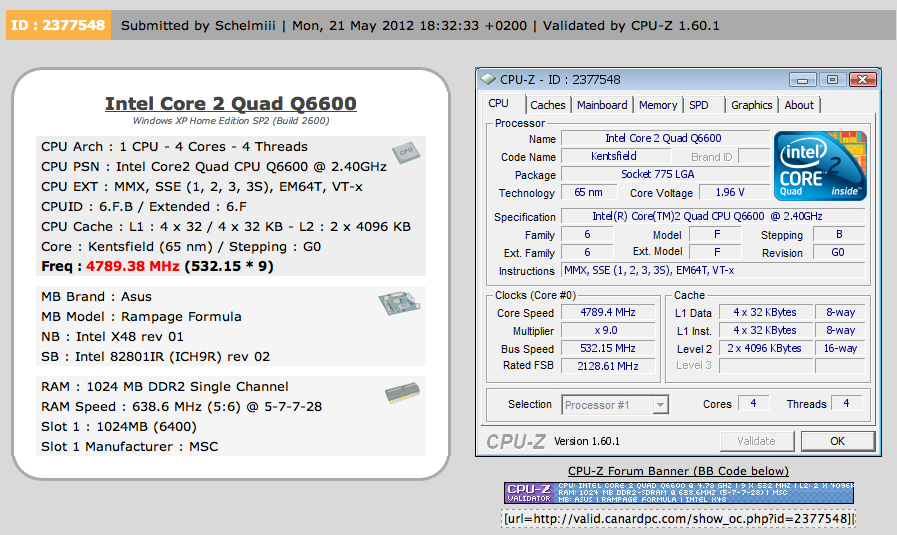Viewport: 897px width, 535px height.
Task: Click the 'SB : Intel 82801IR (ICH9R) rev 02' line
Action: (x=155, y=356)
